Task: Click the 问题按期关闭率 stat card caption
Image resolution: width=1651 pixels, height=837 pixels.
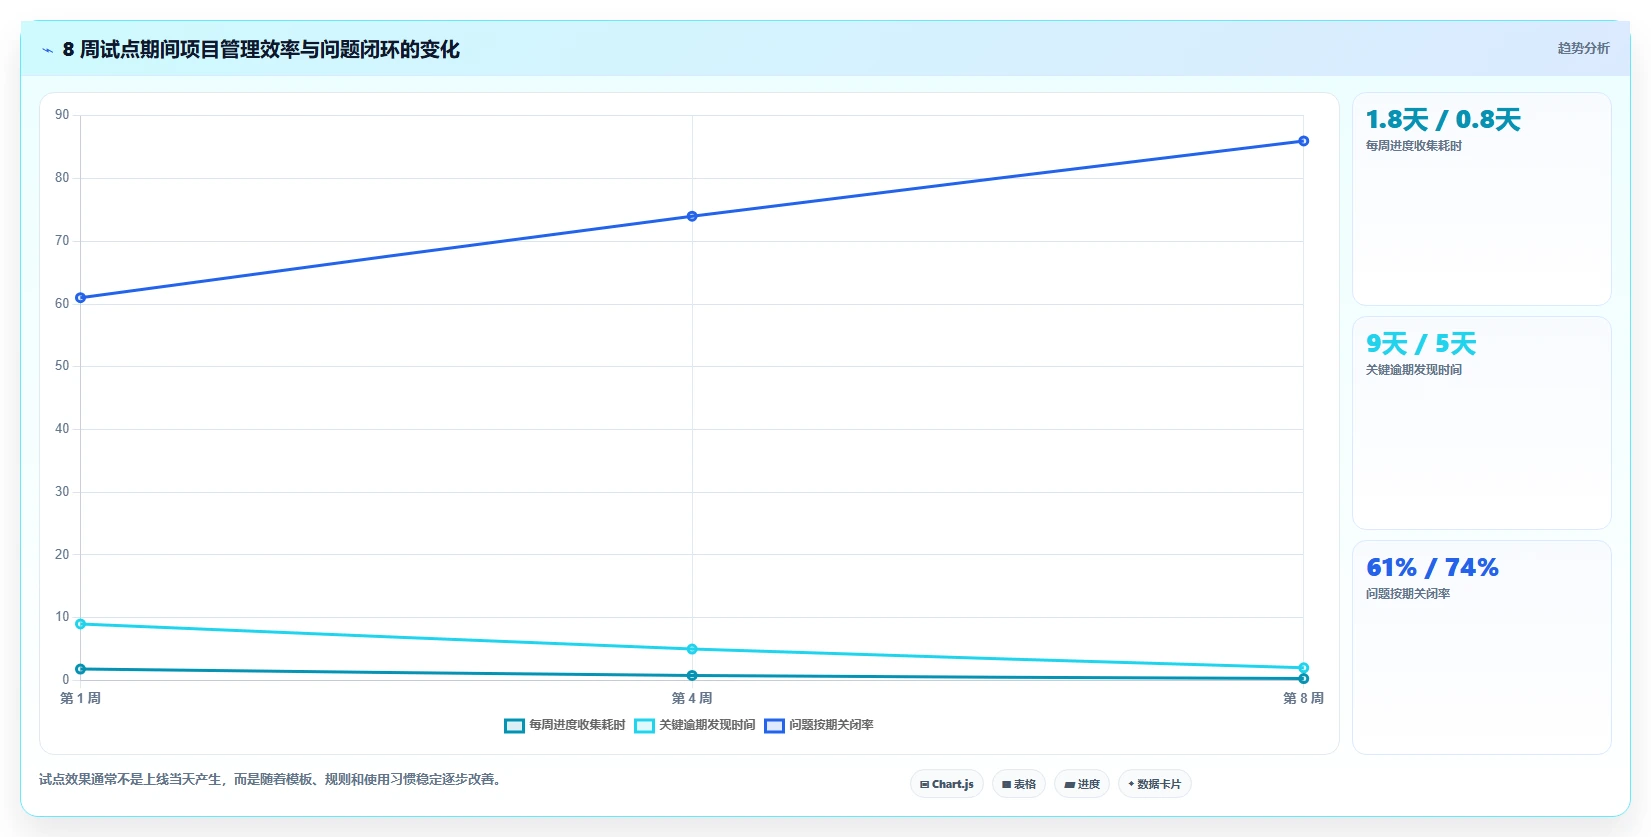Action: 1408,594
